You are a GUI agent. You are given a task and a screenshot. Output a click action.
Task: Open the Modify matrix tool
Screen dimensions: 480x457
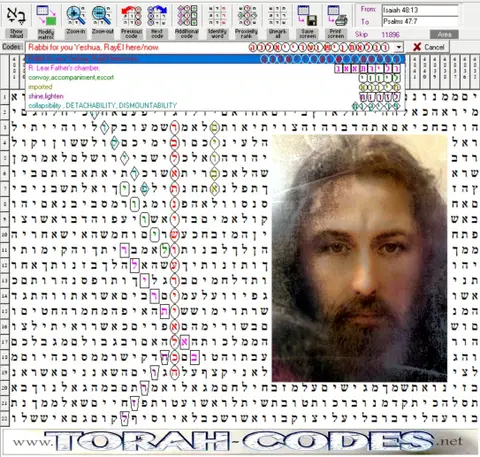click(46, 21)
